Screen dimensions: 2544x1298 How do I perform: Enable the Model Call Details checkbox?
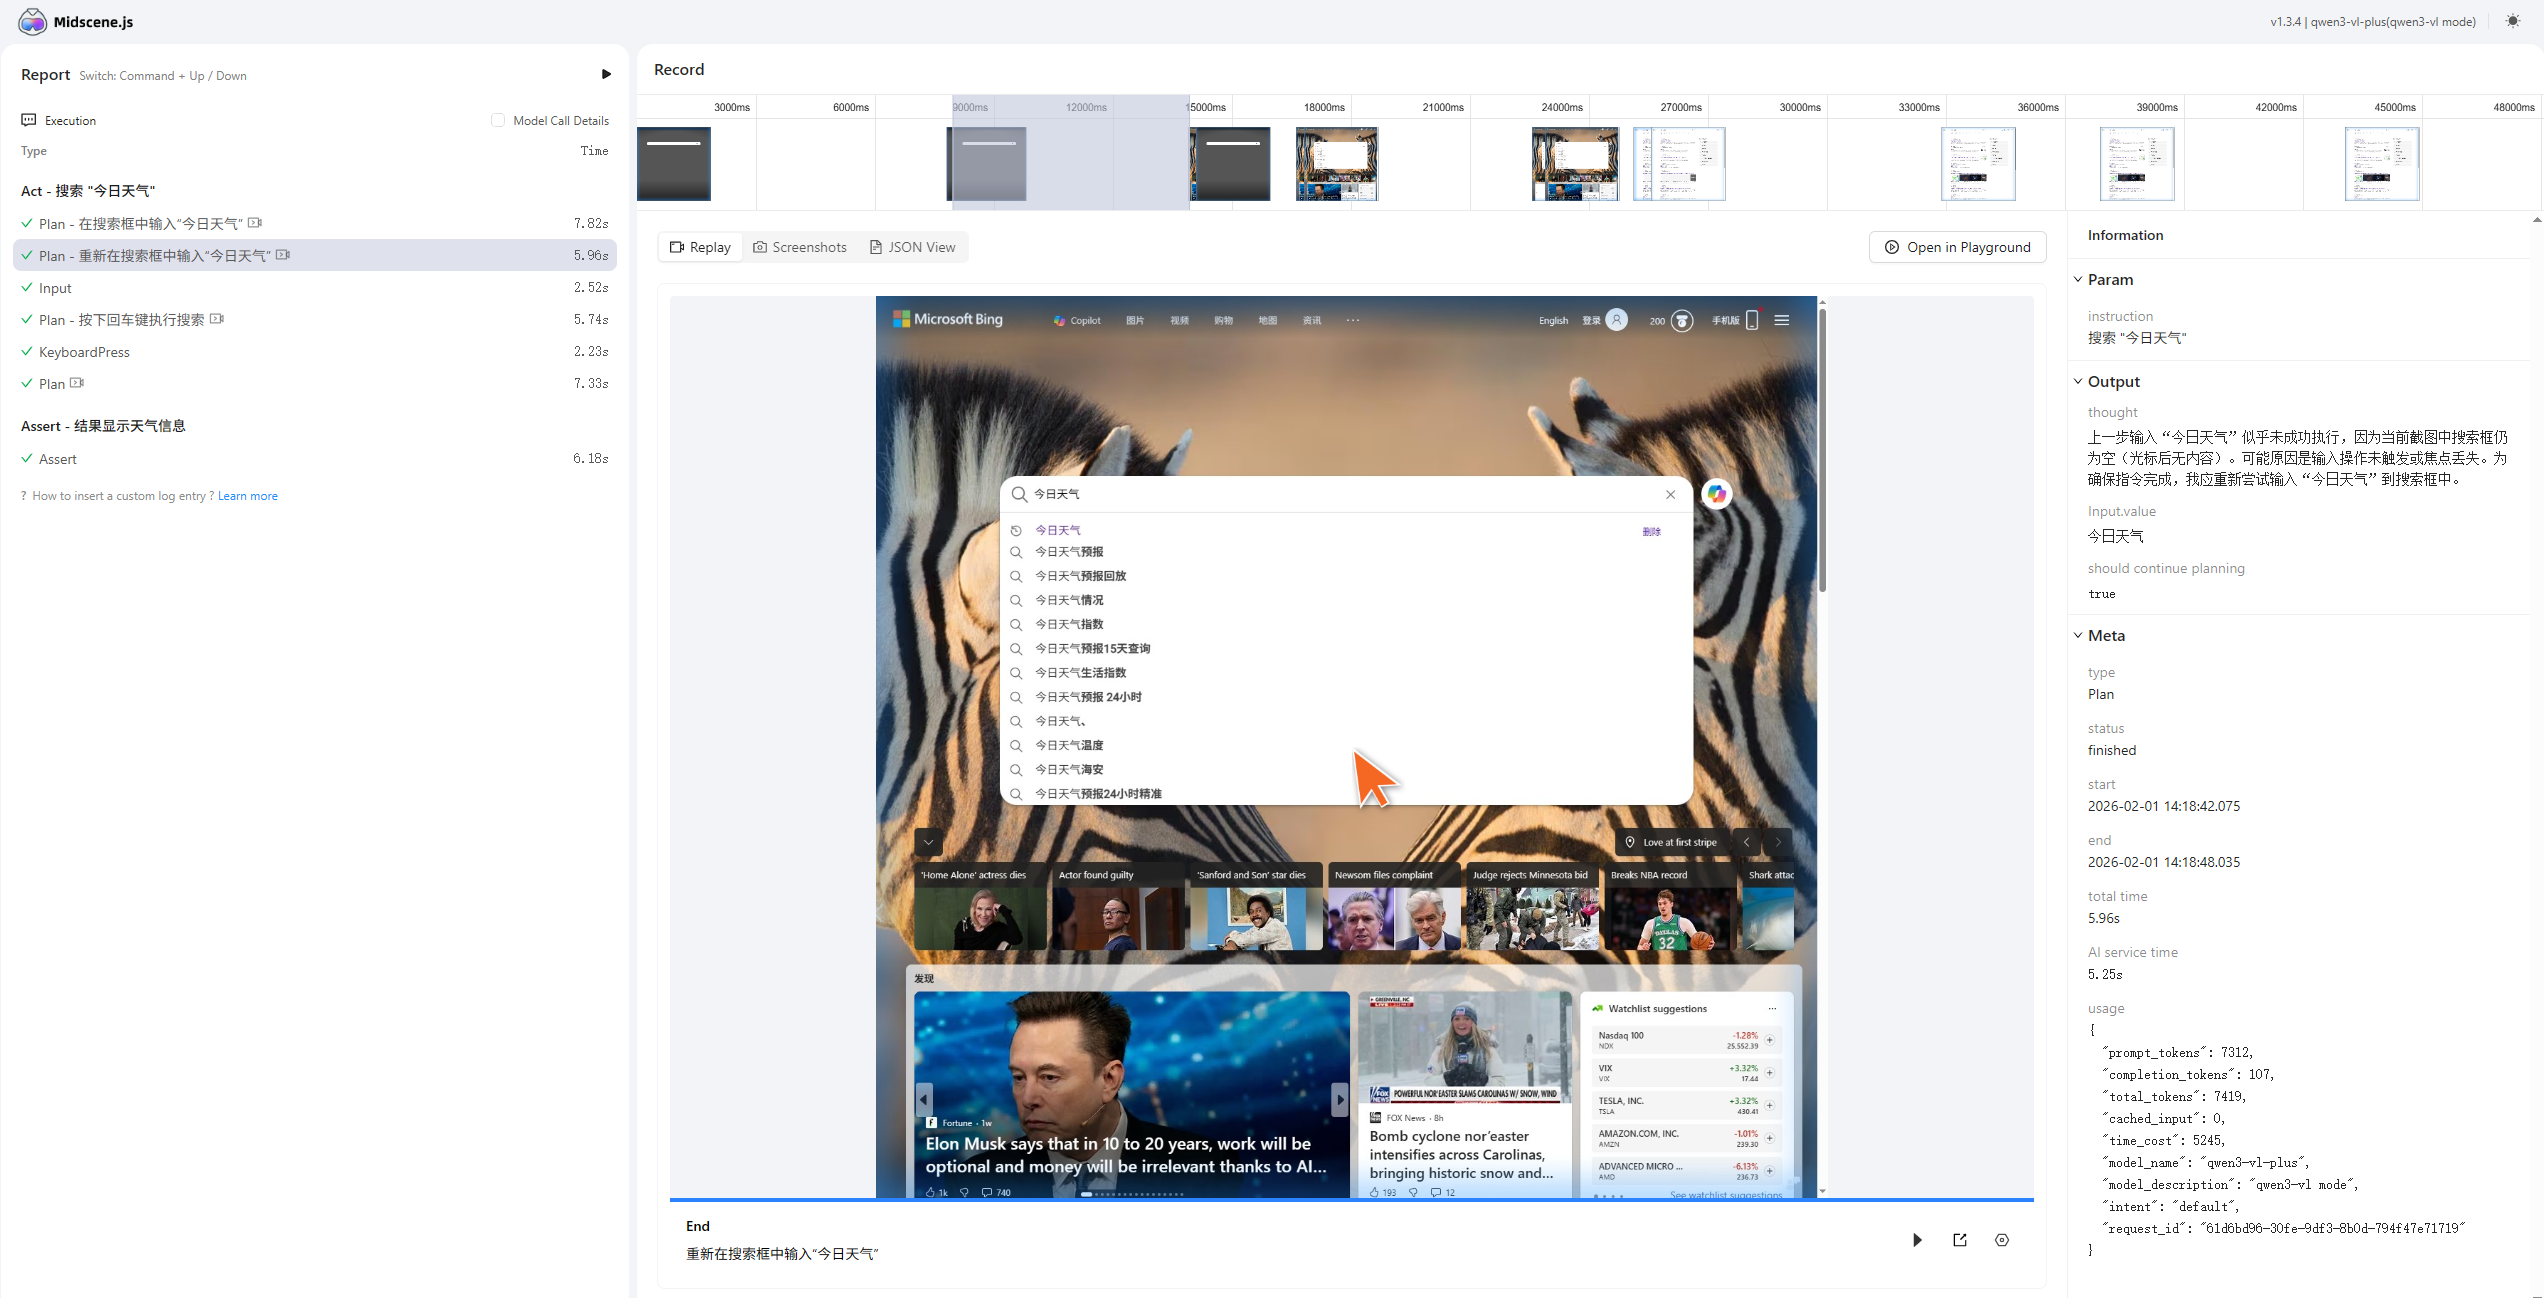point(498,120)
